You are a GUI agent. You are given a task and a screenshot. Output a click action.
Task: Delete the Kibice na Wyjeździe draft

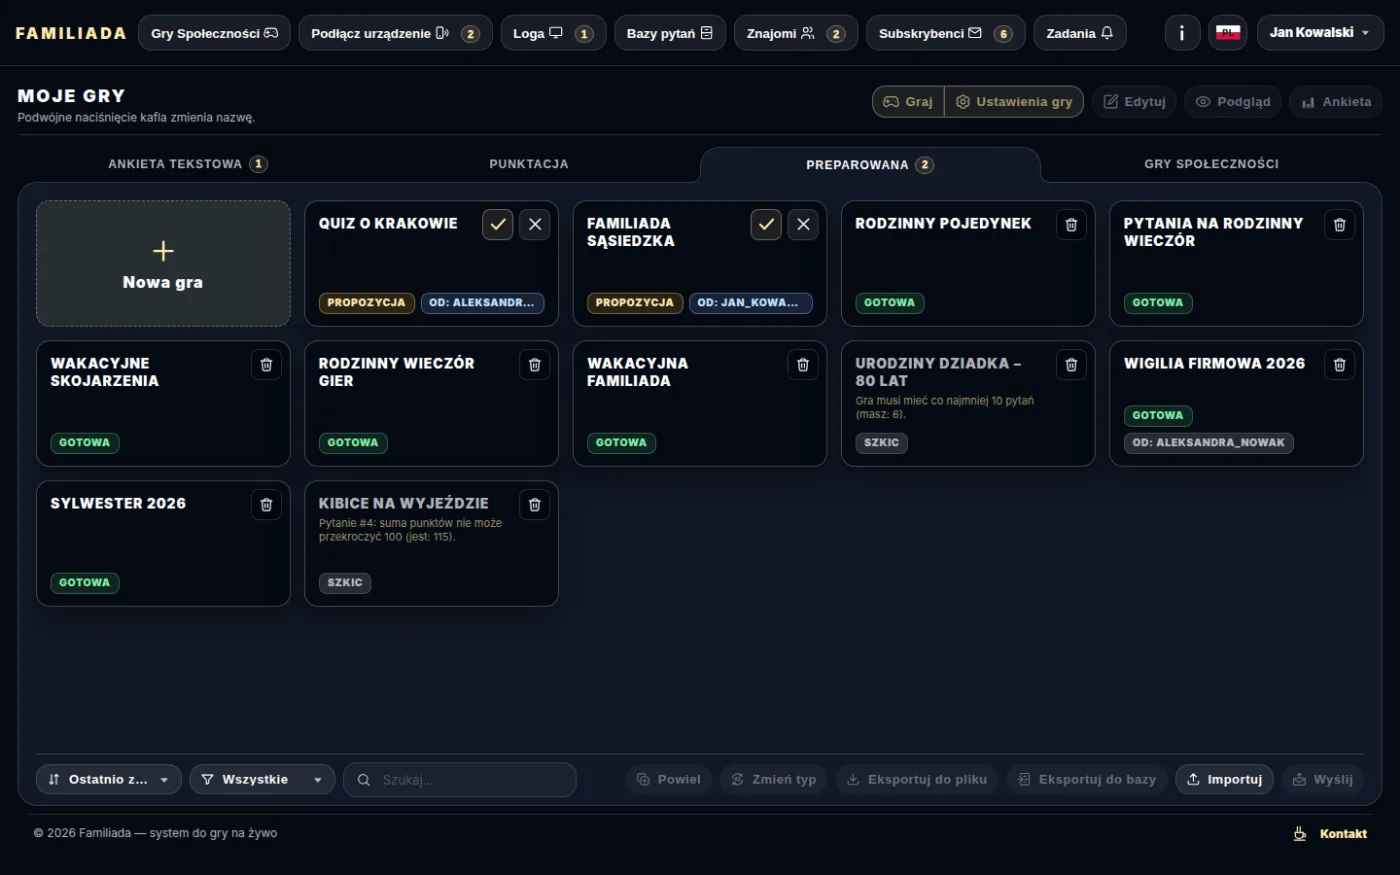pyautogui.click(x=535, y=504)
